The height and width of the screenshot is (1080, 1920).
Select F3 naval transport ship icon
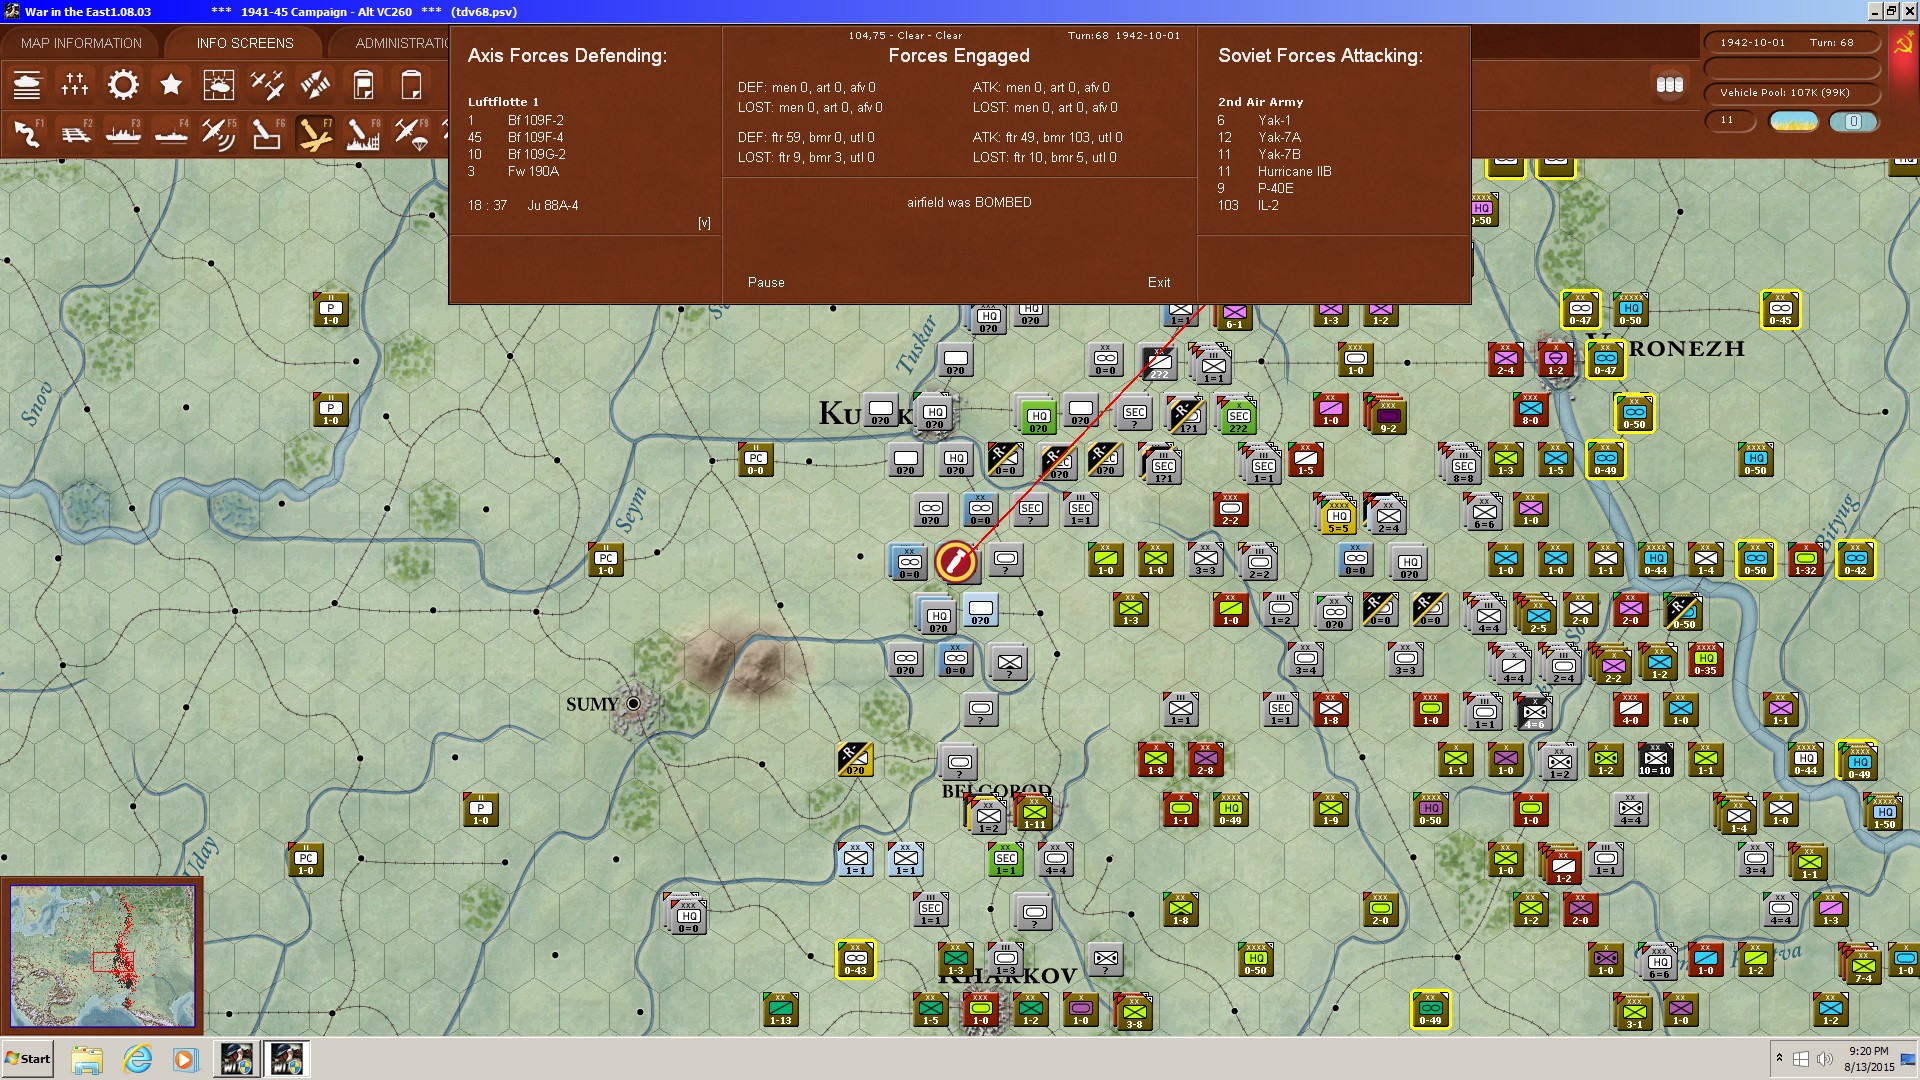point(123,133)
